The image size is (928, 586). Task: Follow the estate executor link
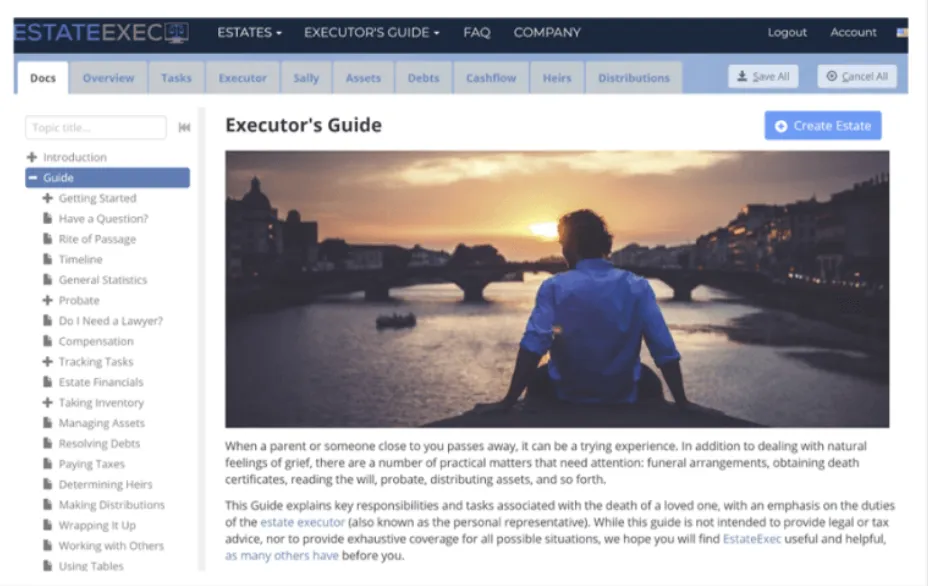coord(302,522)
